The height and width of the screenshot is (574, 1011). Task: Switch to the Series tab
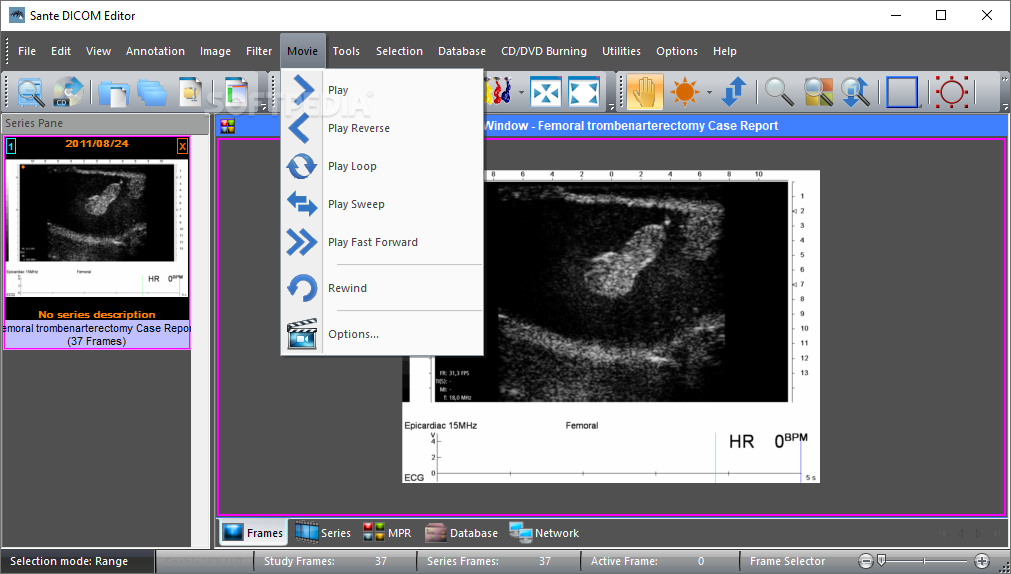[323, 533]
